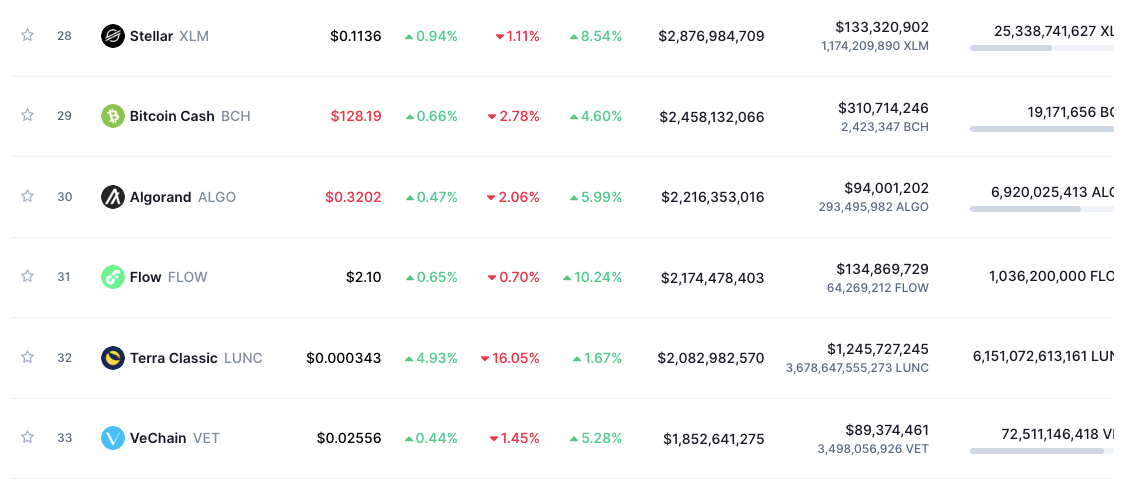Click the Terra Classic logo icon
This screenshot has height=490, width=1129.
point(113,358)
